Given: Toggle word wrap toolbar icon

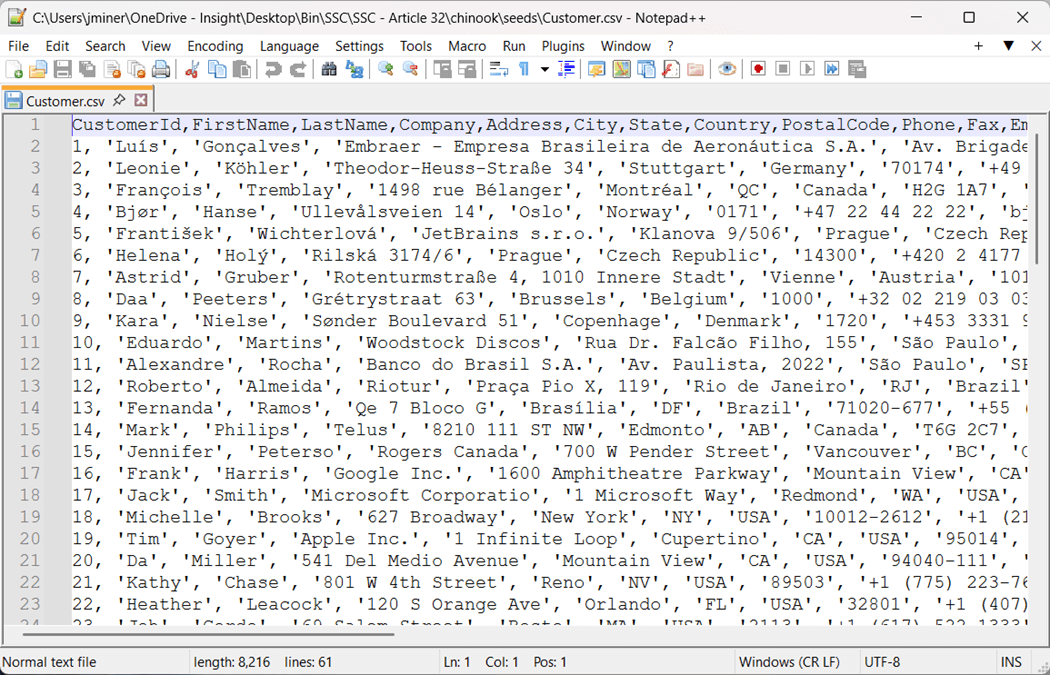Looking at the screenshot, I should tap(499, 69).
